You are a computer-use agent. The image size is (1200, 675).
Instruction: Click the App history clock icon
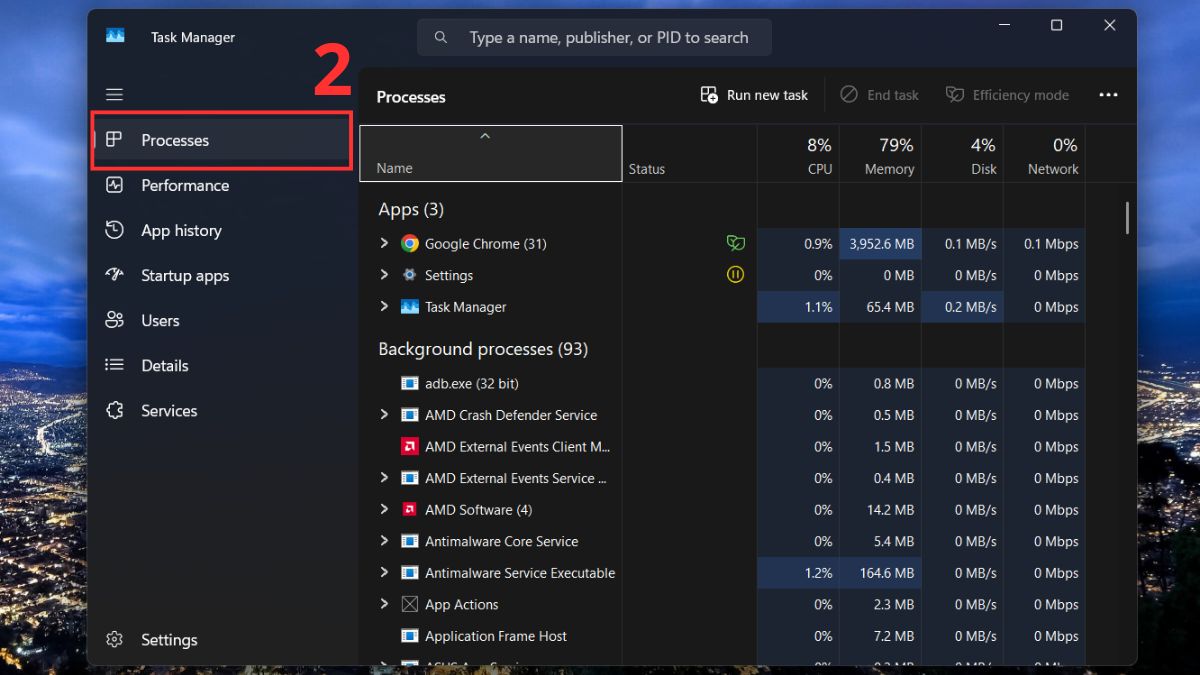(x=114, y=230)
